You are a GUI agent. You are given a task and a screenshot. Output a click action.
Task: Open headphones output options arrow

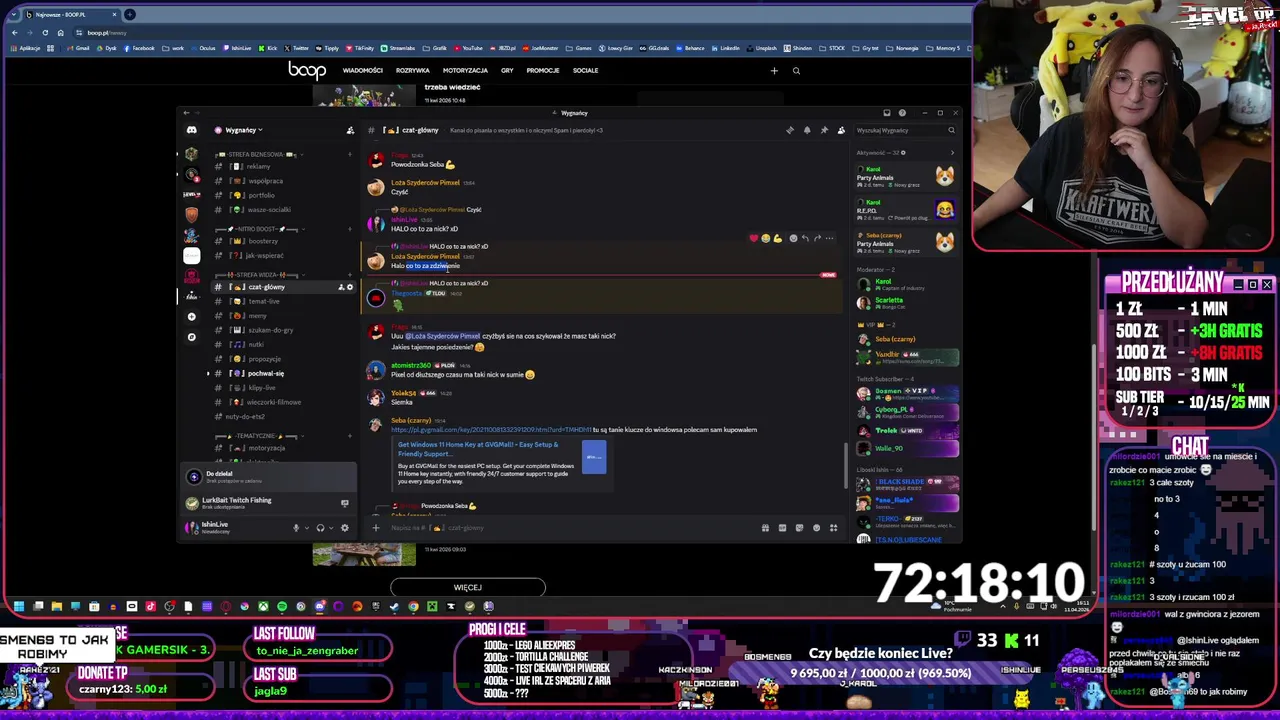click(331, 528)
